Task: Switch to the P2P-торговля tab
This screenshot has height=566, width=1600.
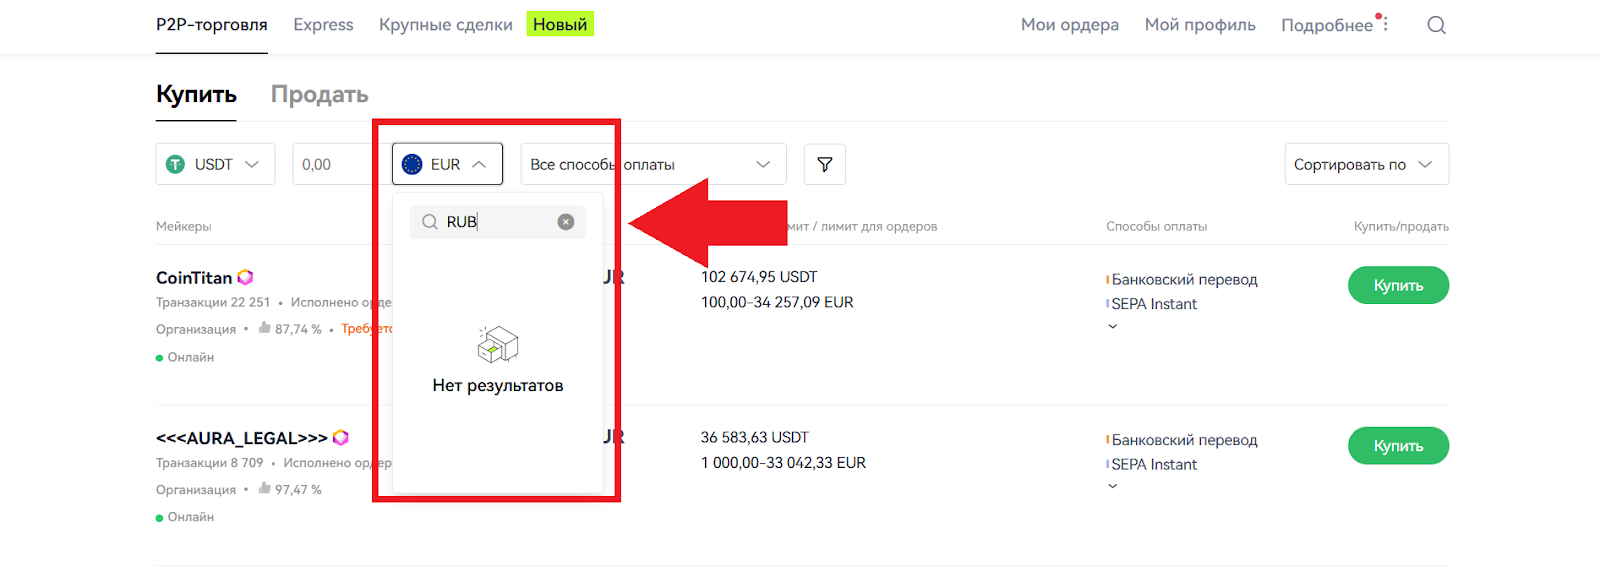Action: tap(212, 25)
